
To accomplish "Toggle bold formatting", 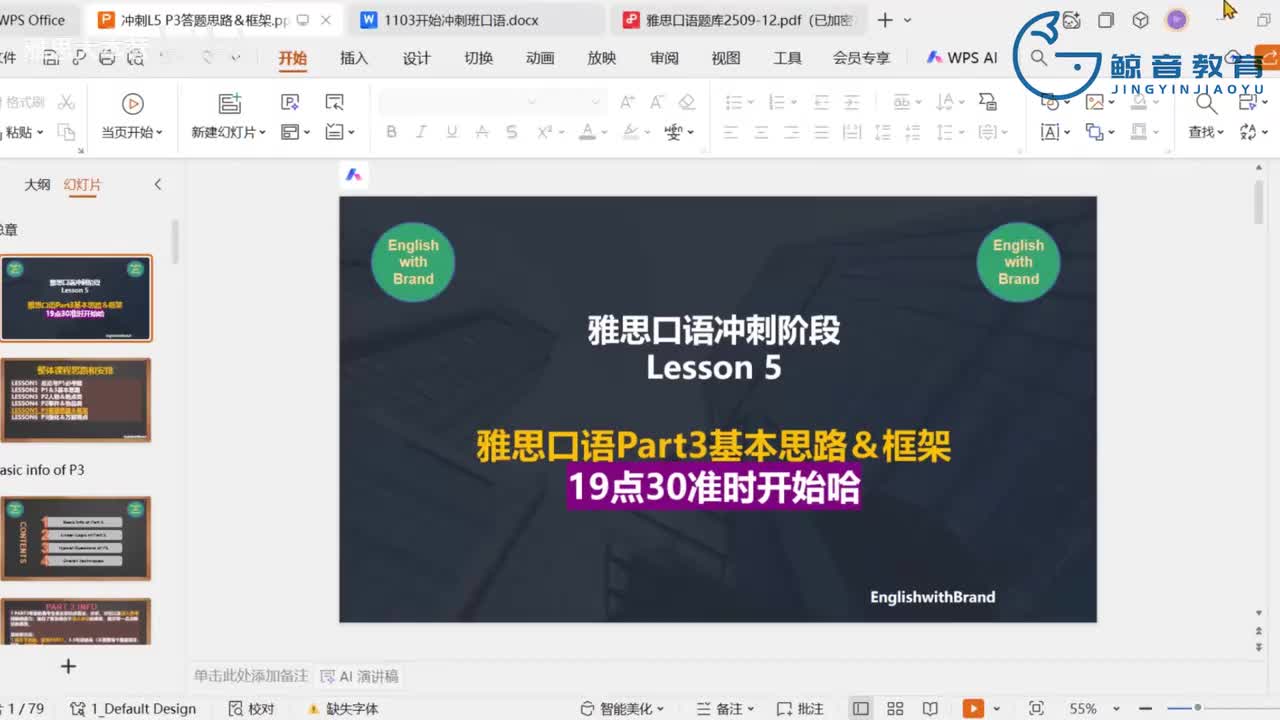I will [x=391, y=132].
